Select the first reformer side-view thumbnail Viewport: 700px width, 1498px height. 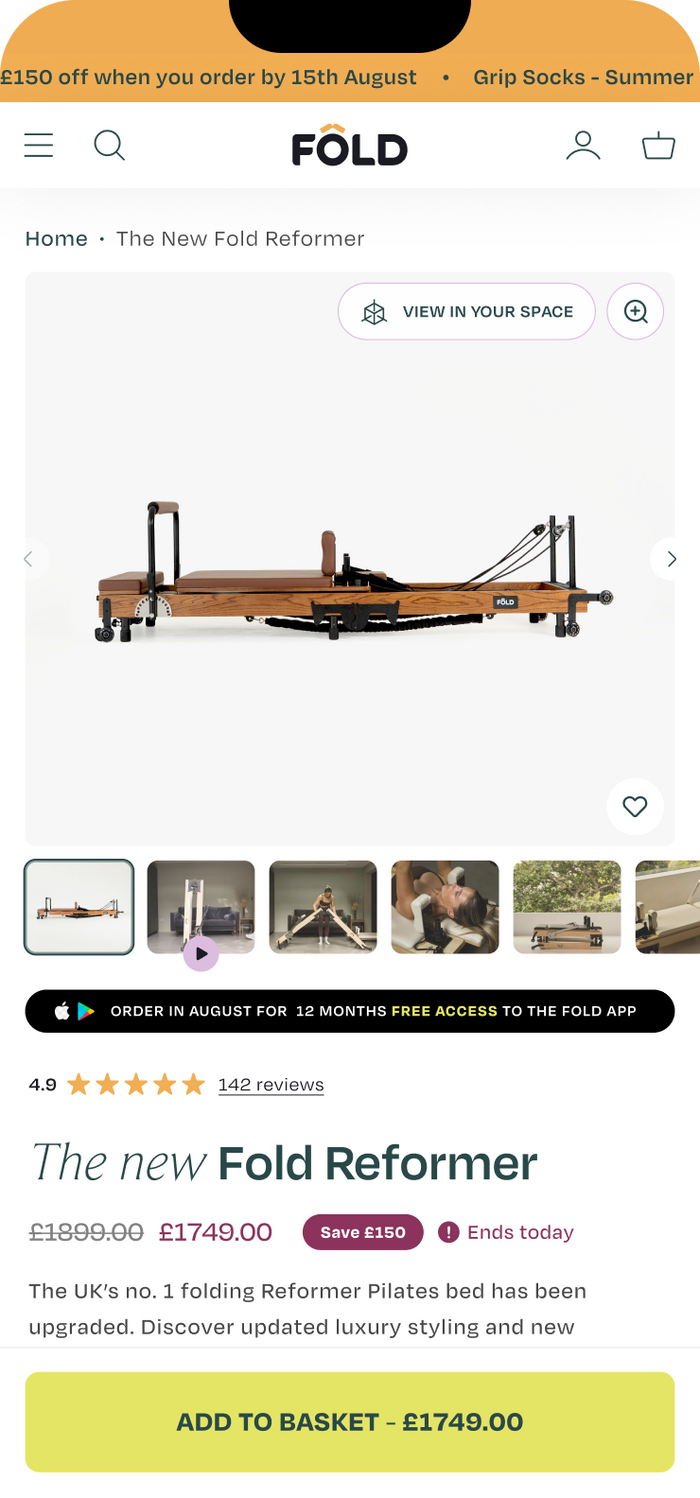coord(79,907)
